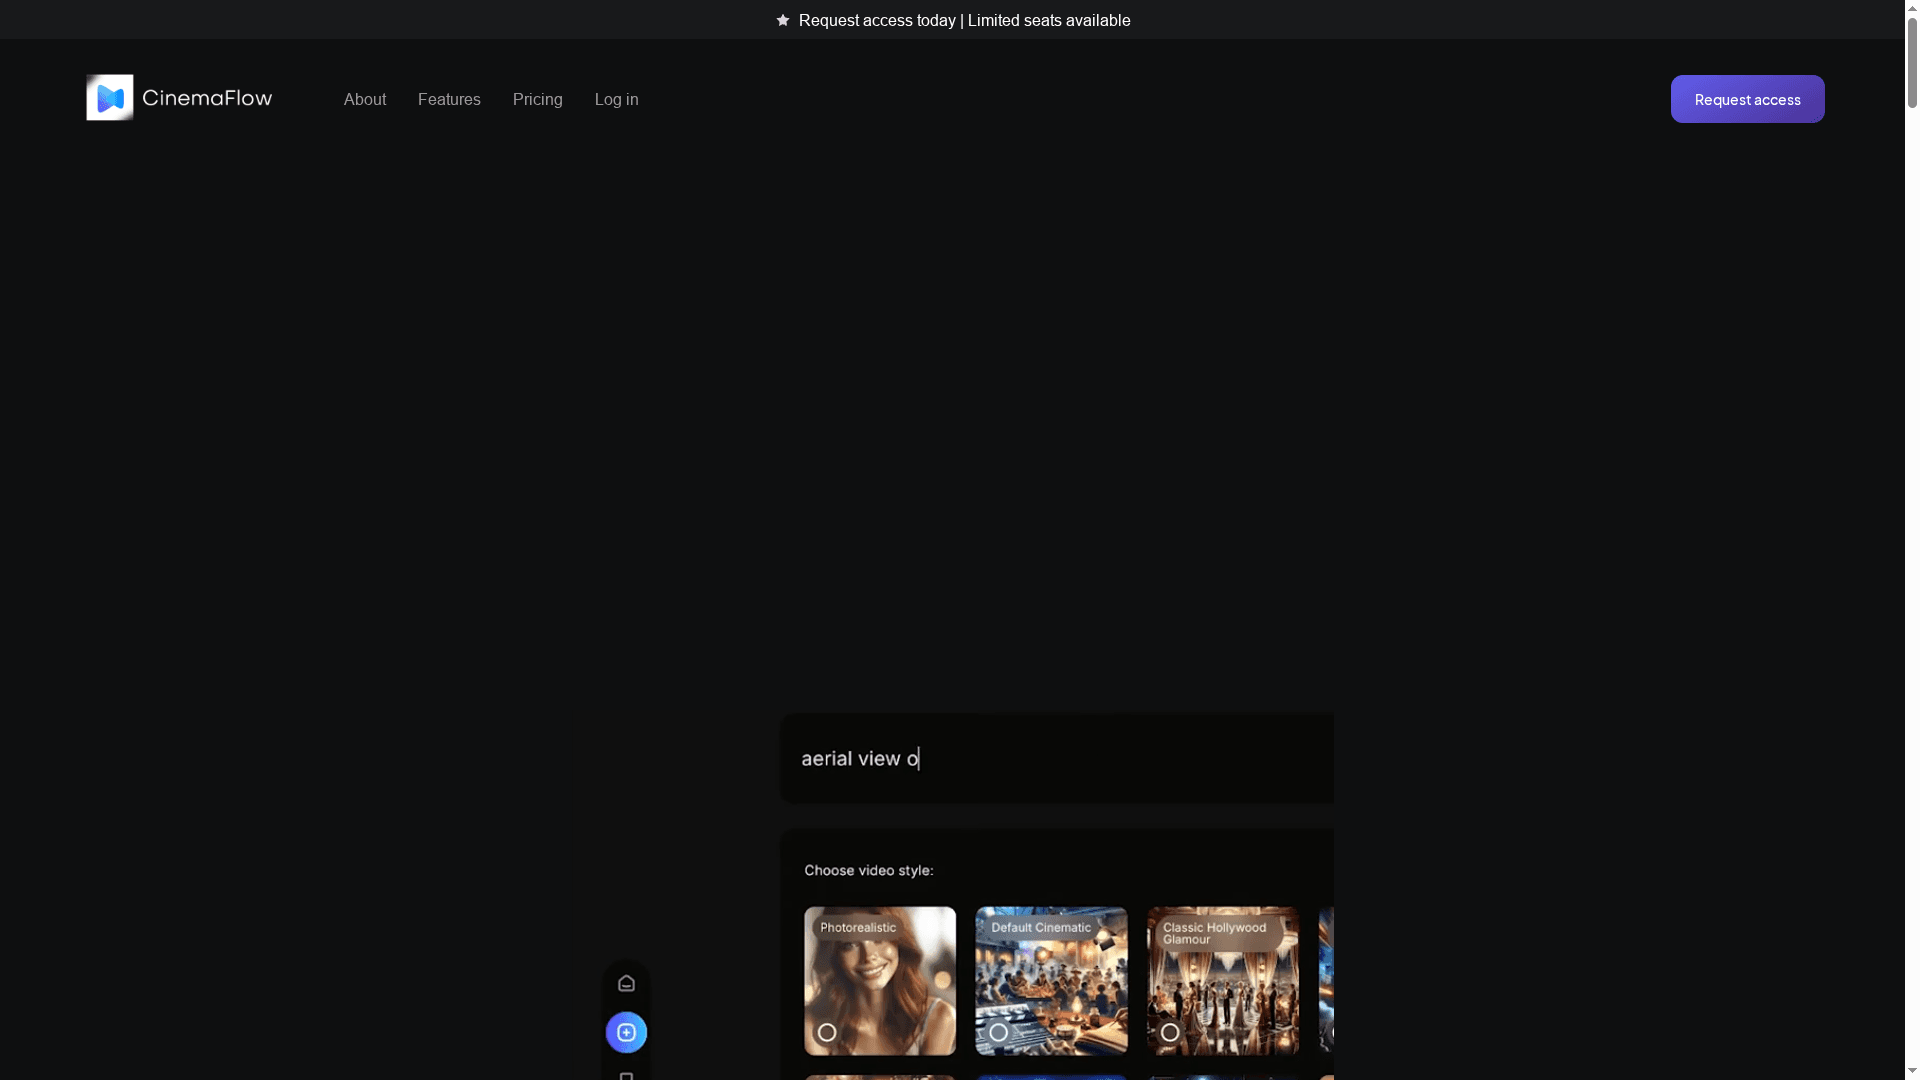Select the Photorealistic style radio button
The height and width of the screenshot is (1080, 1920).
coord(827,1032)
